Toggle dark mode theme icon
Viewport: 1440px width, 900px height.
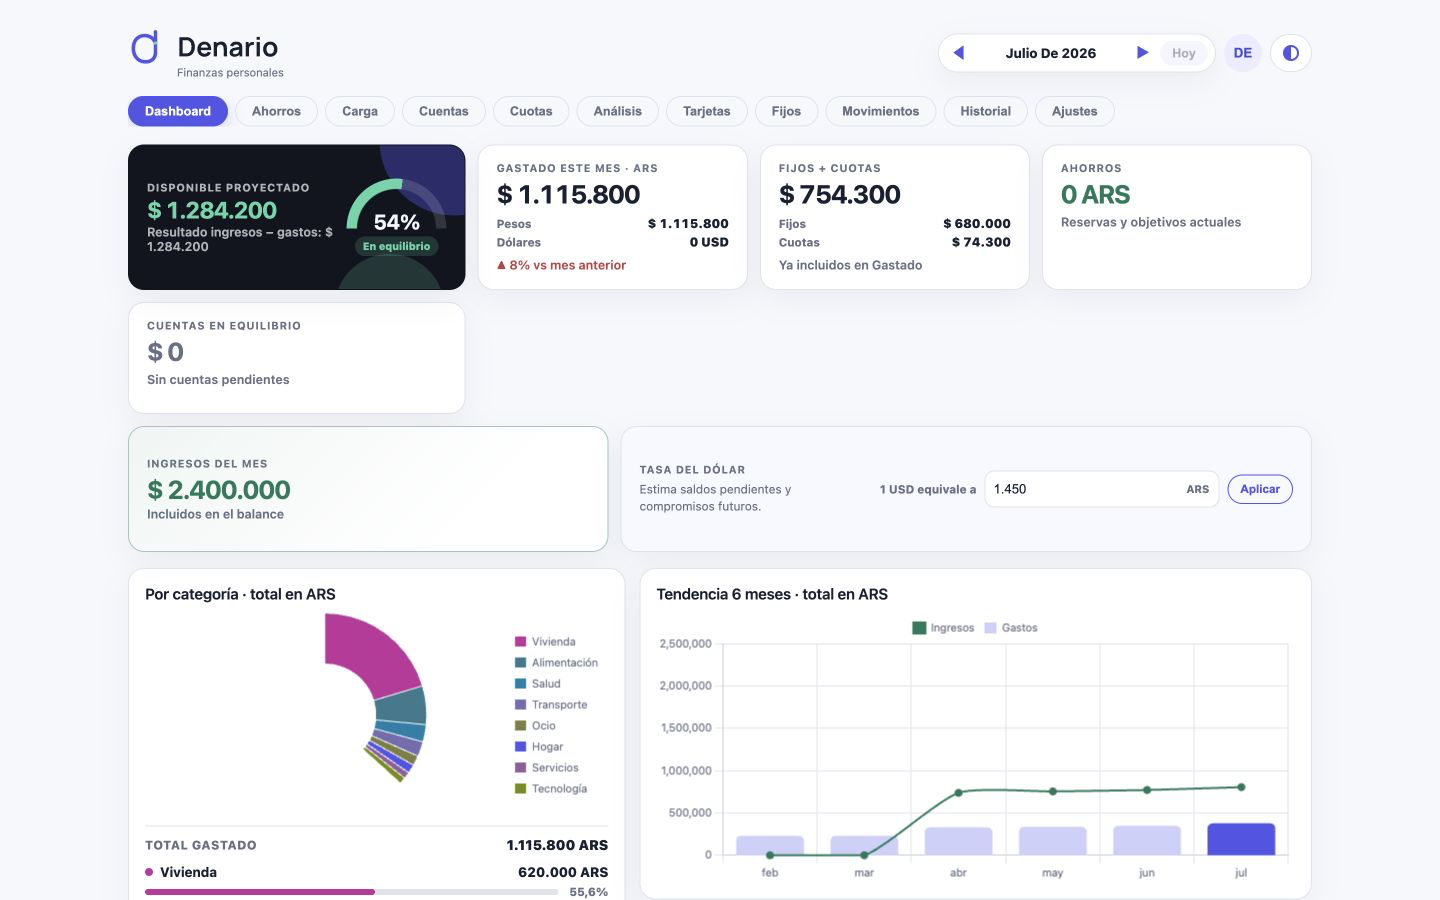1291,53
